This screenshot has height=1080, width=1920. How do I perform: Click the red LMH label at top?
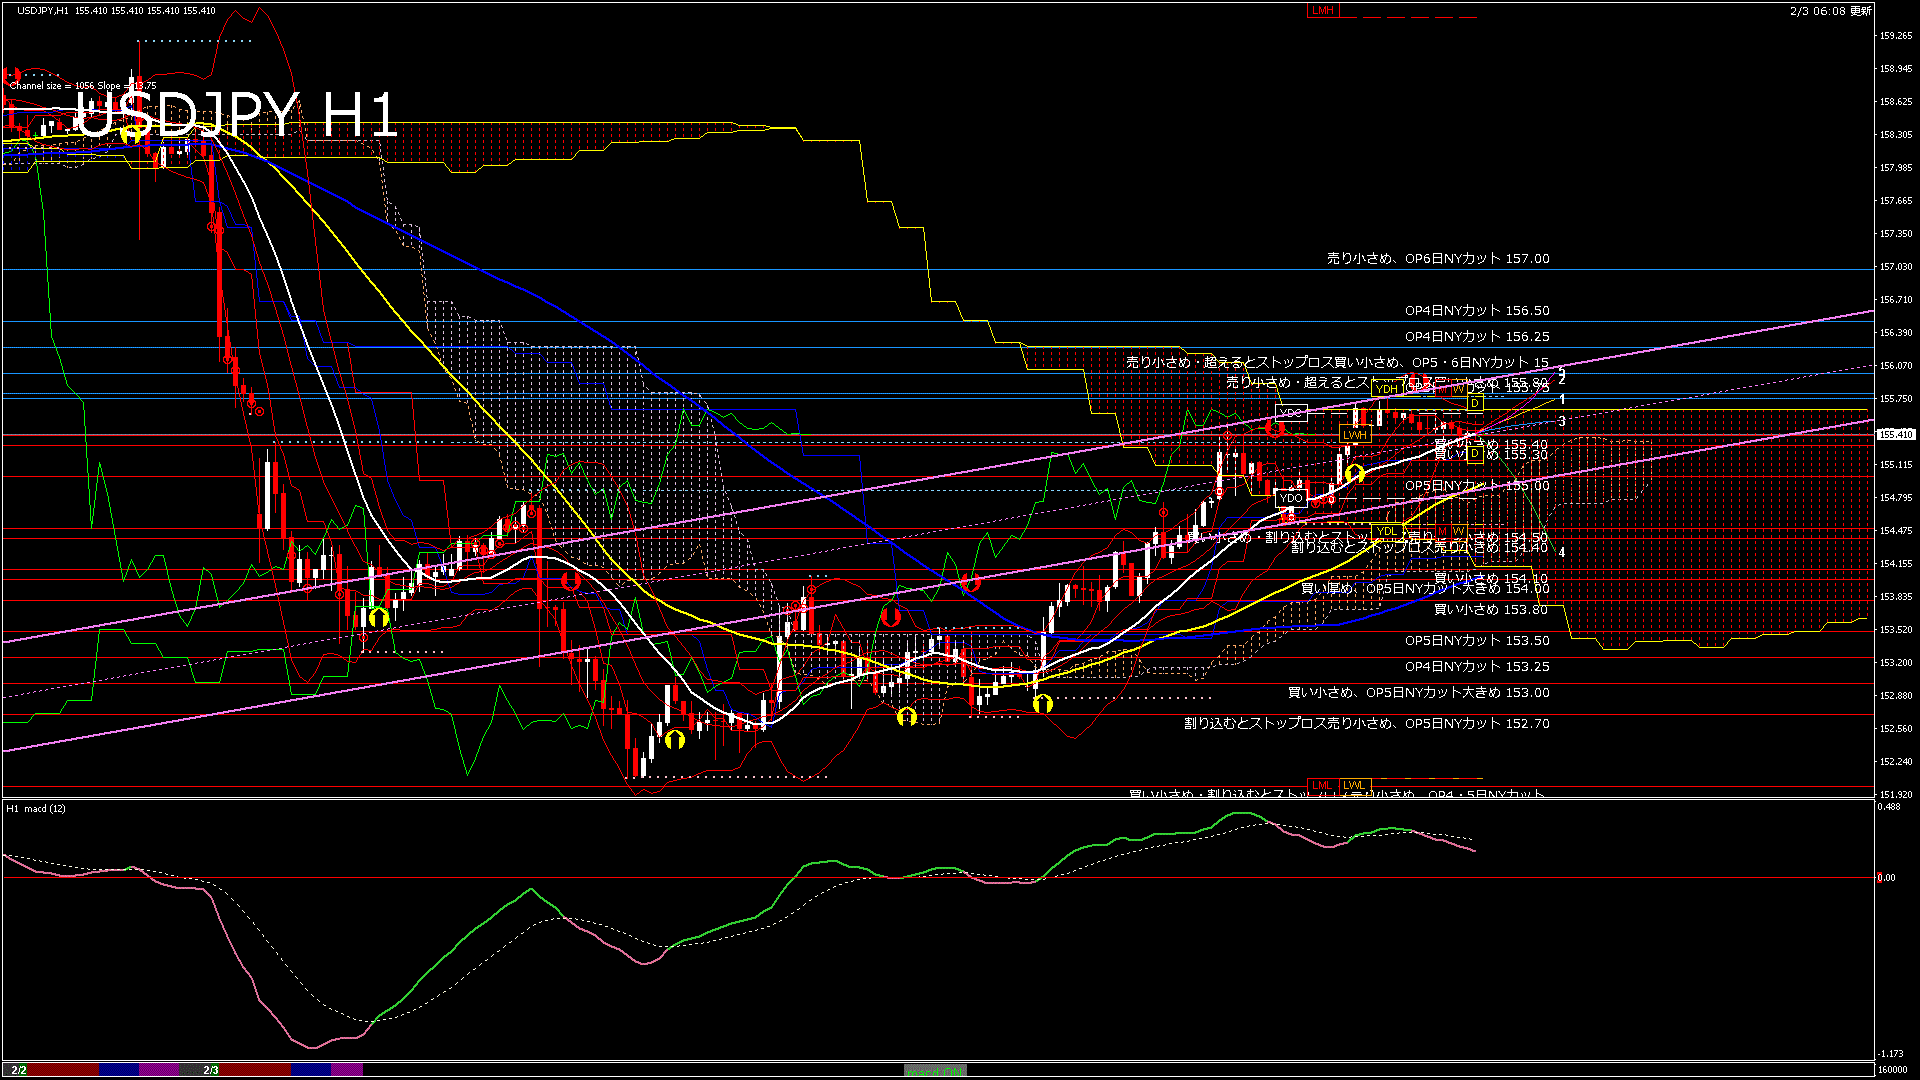coord(1322,10)
